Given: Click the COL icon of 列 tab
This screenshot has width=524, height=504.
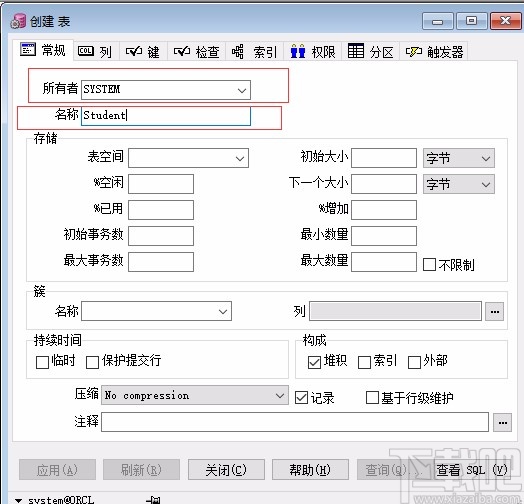Looking at the screenshot, I should tap(86, 51).
